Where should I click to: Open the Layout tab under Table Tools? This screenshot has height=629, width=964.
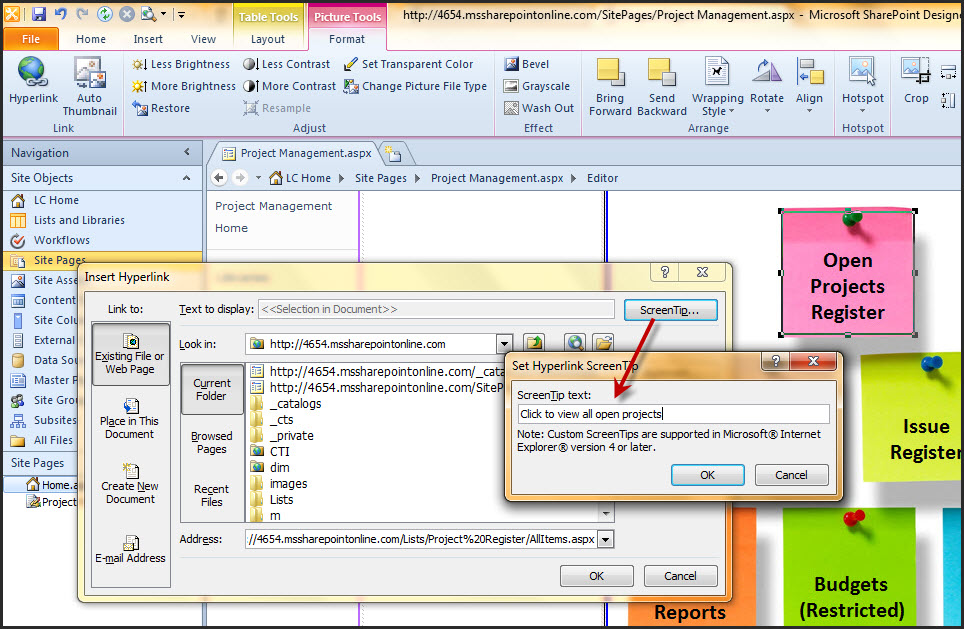pos(267,39)
